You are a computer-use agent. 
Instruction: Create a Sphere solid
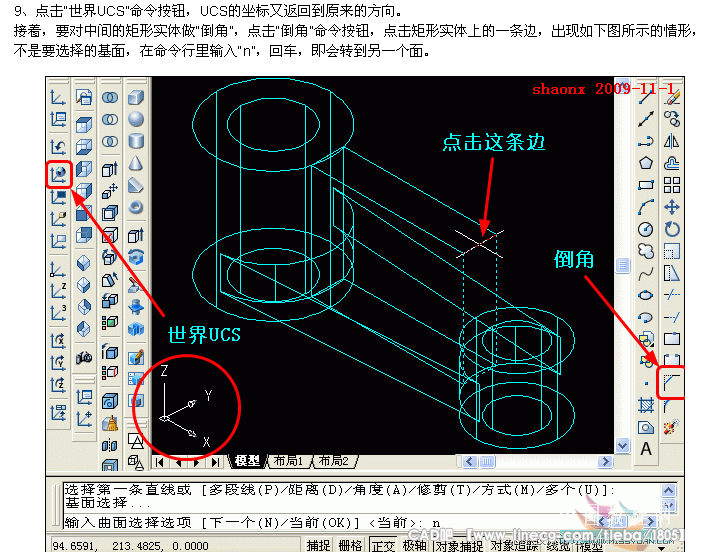tap(136, 119)
